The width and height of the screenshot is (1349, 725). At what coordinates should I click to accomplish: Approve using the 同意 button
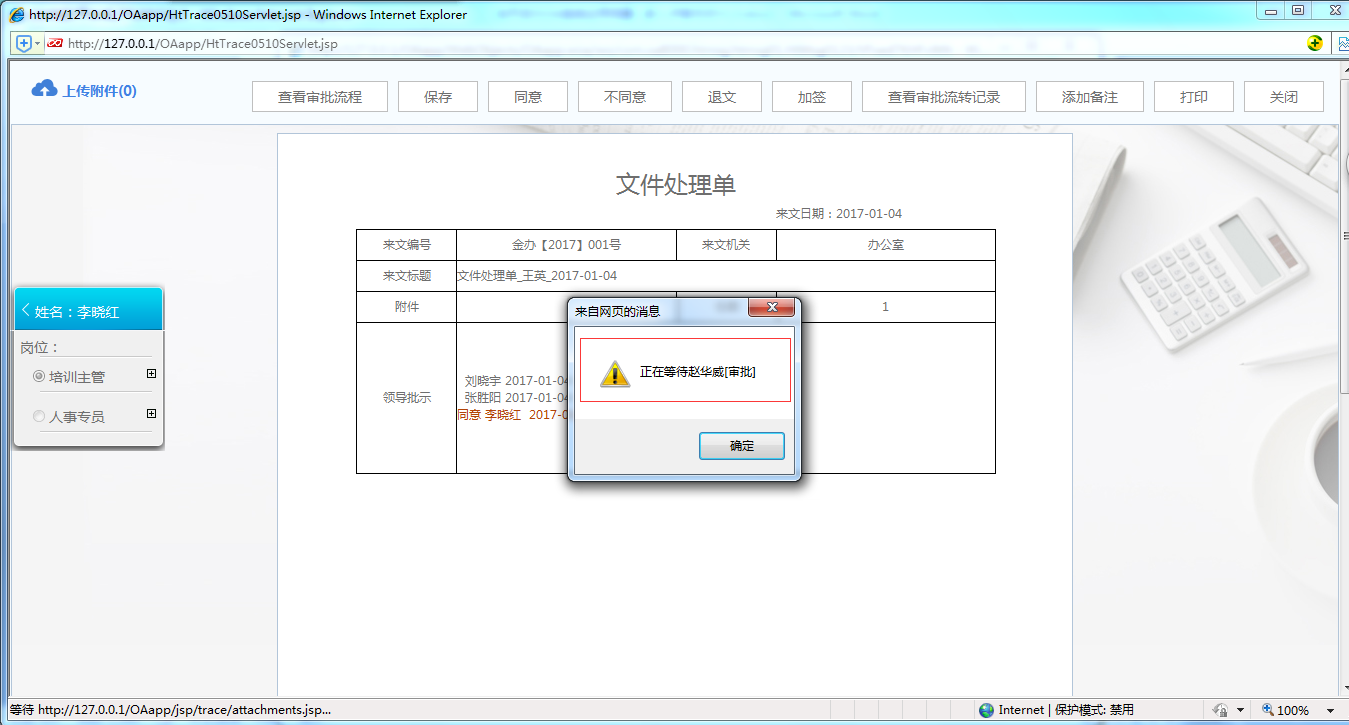(x=528, y=97)
